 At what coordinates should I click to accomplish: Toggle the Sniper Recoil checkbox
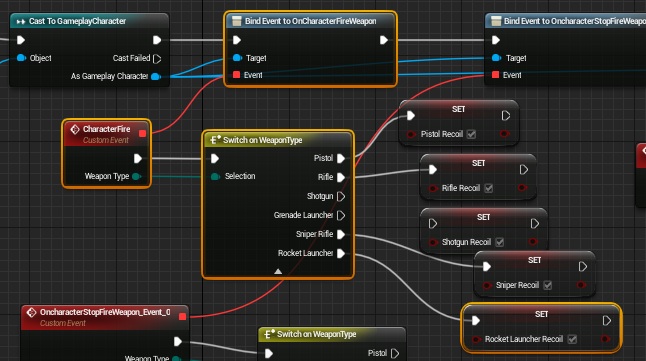548,285
